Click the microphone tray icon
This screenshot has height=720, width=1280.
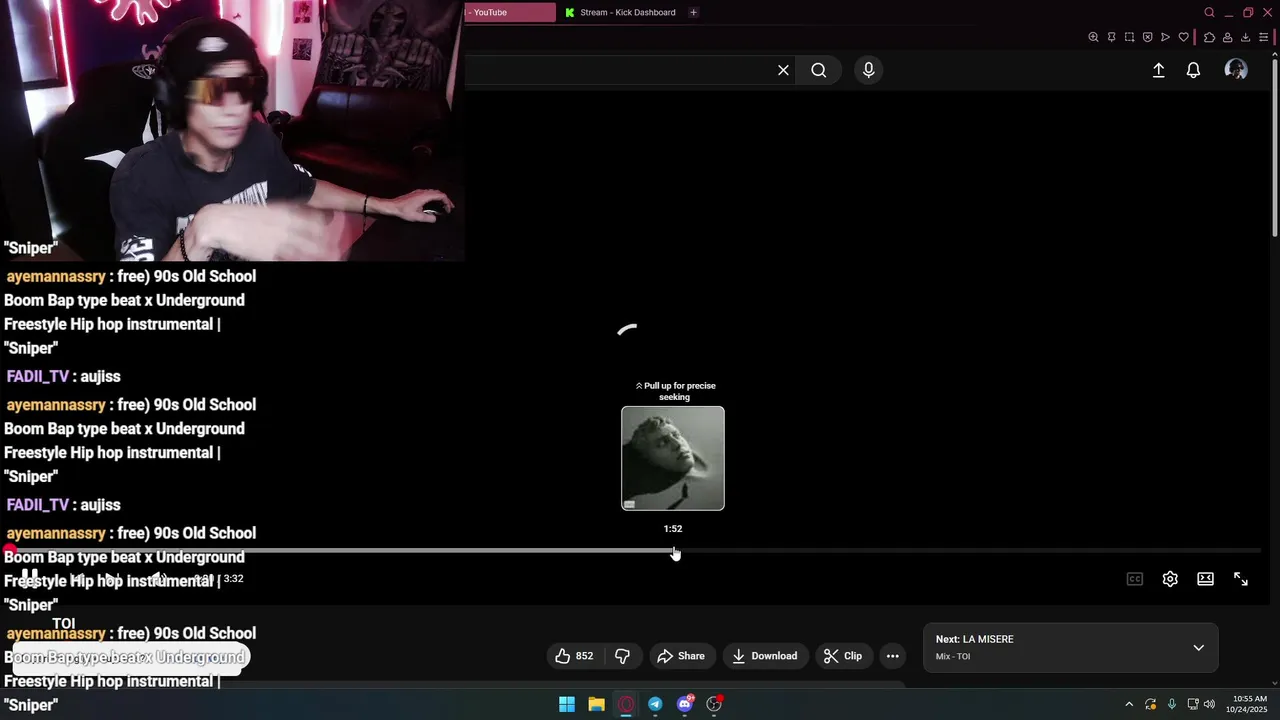pos(1172,704)
